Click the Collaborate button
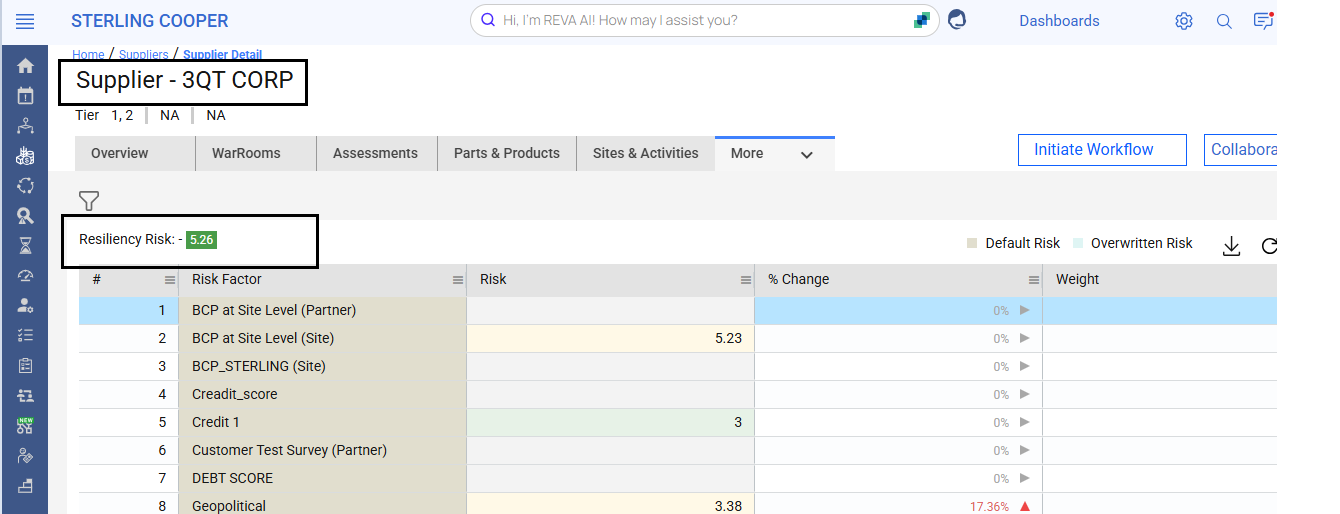Image resolution: width=1340 pixels, height=514 pixels. pyautogui.click(x=1241, y=149)
